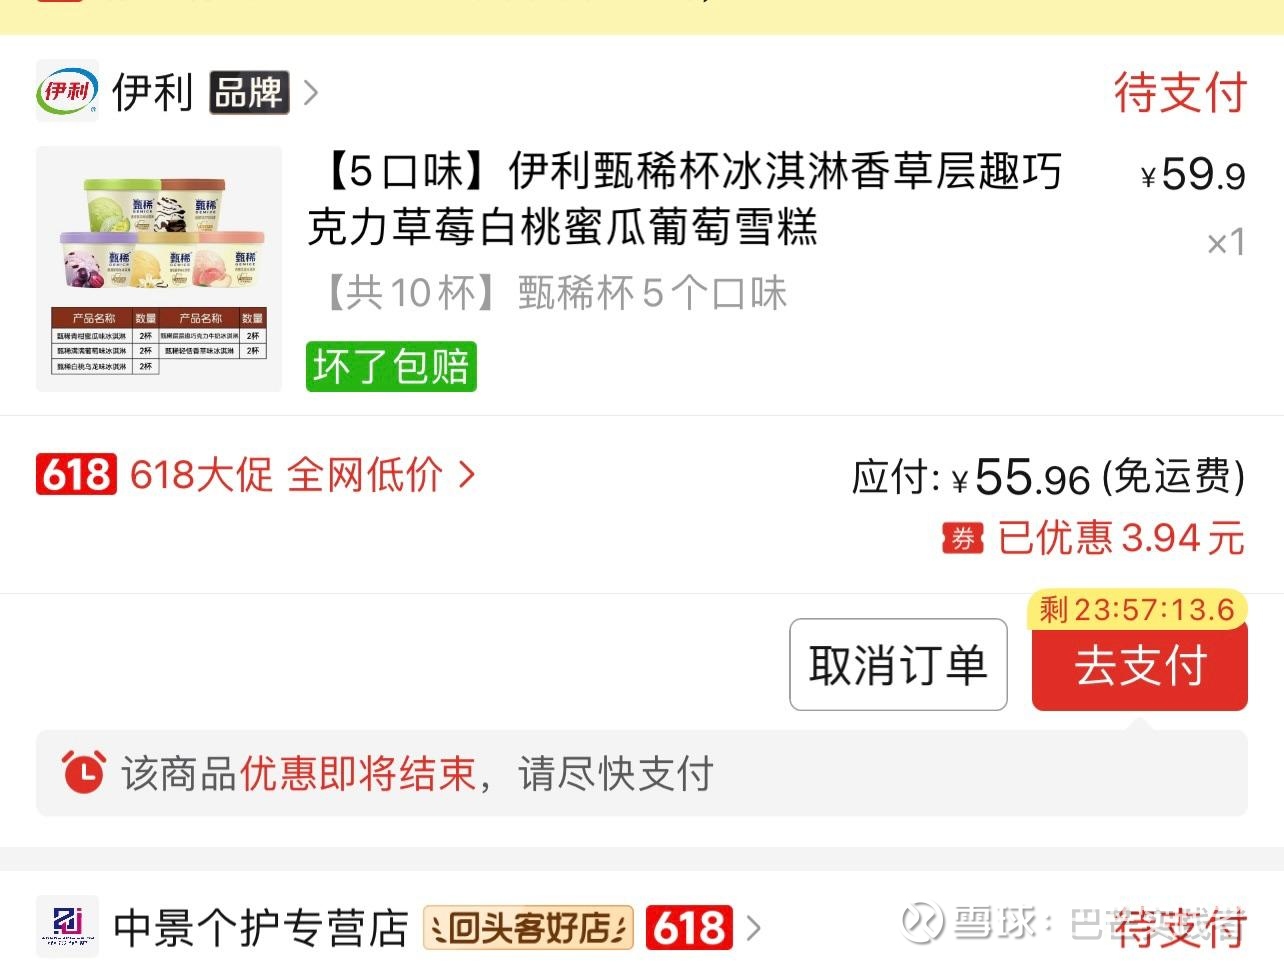Tap the red 券 coupon icon
This screenshot has width=1284, height=963.
(x=962, y=539)
